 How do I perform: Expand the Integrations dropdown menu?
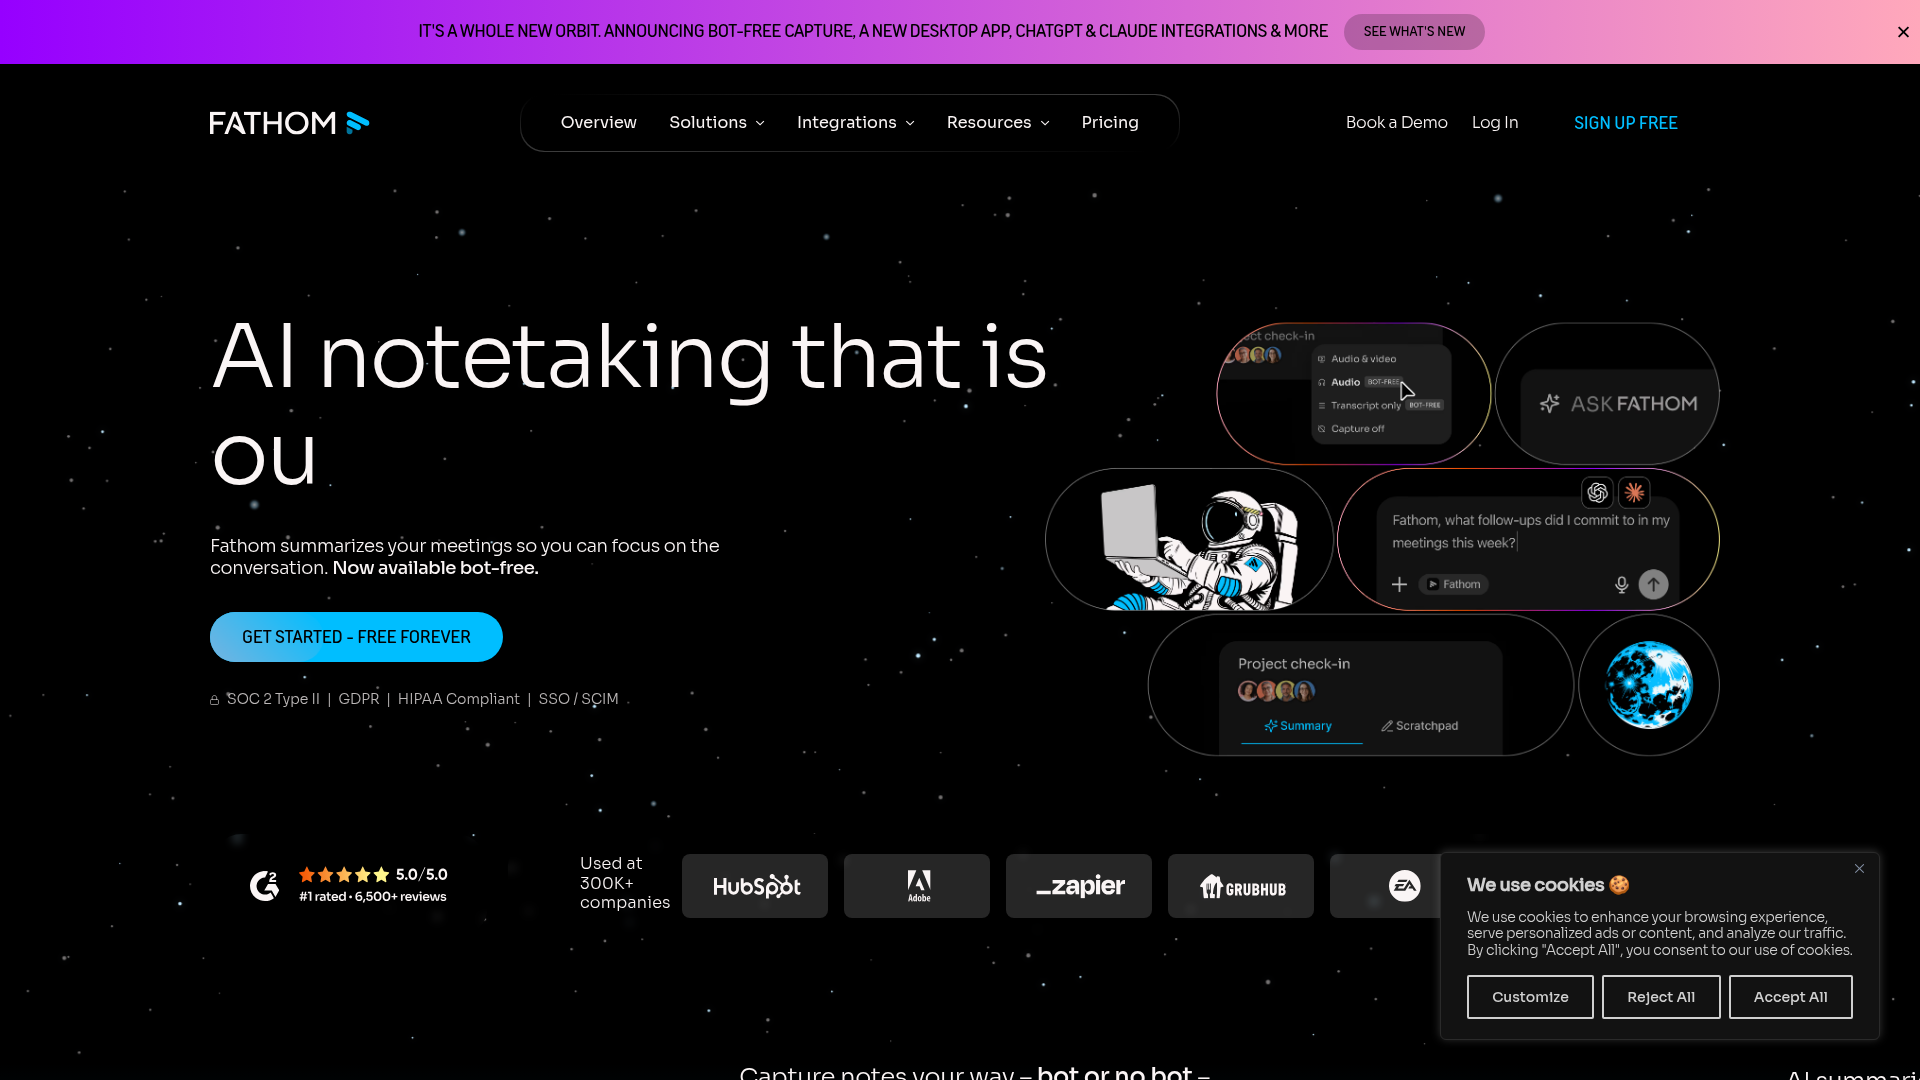[x=856, y=122]
